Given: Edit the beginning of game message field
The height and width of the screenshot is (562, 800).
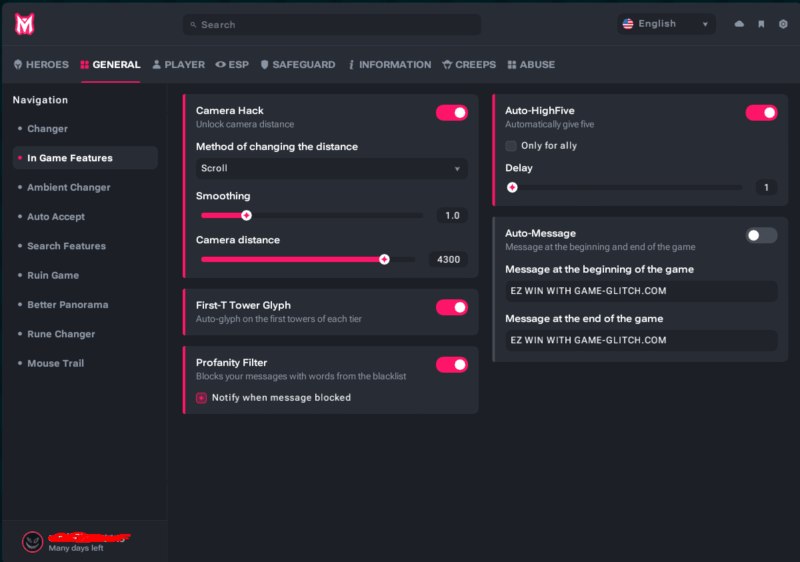Looking at the screenshot, I should pos(641,291).
